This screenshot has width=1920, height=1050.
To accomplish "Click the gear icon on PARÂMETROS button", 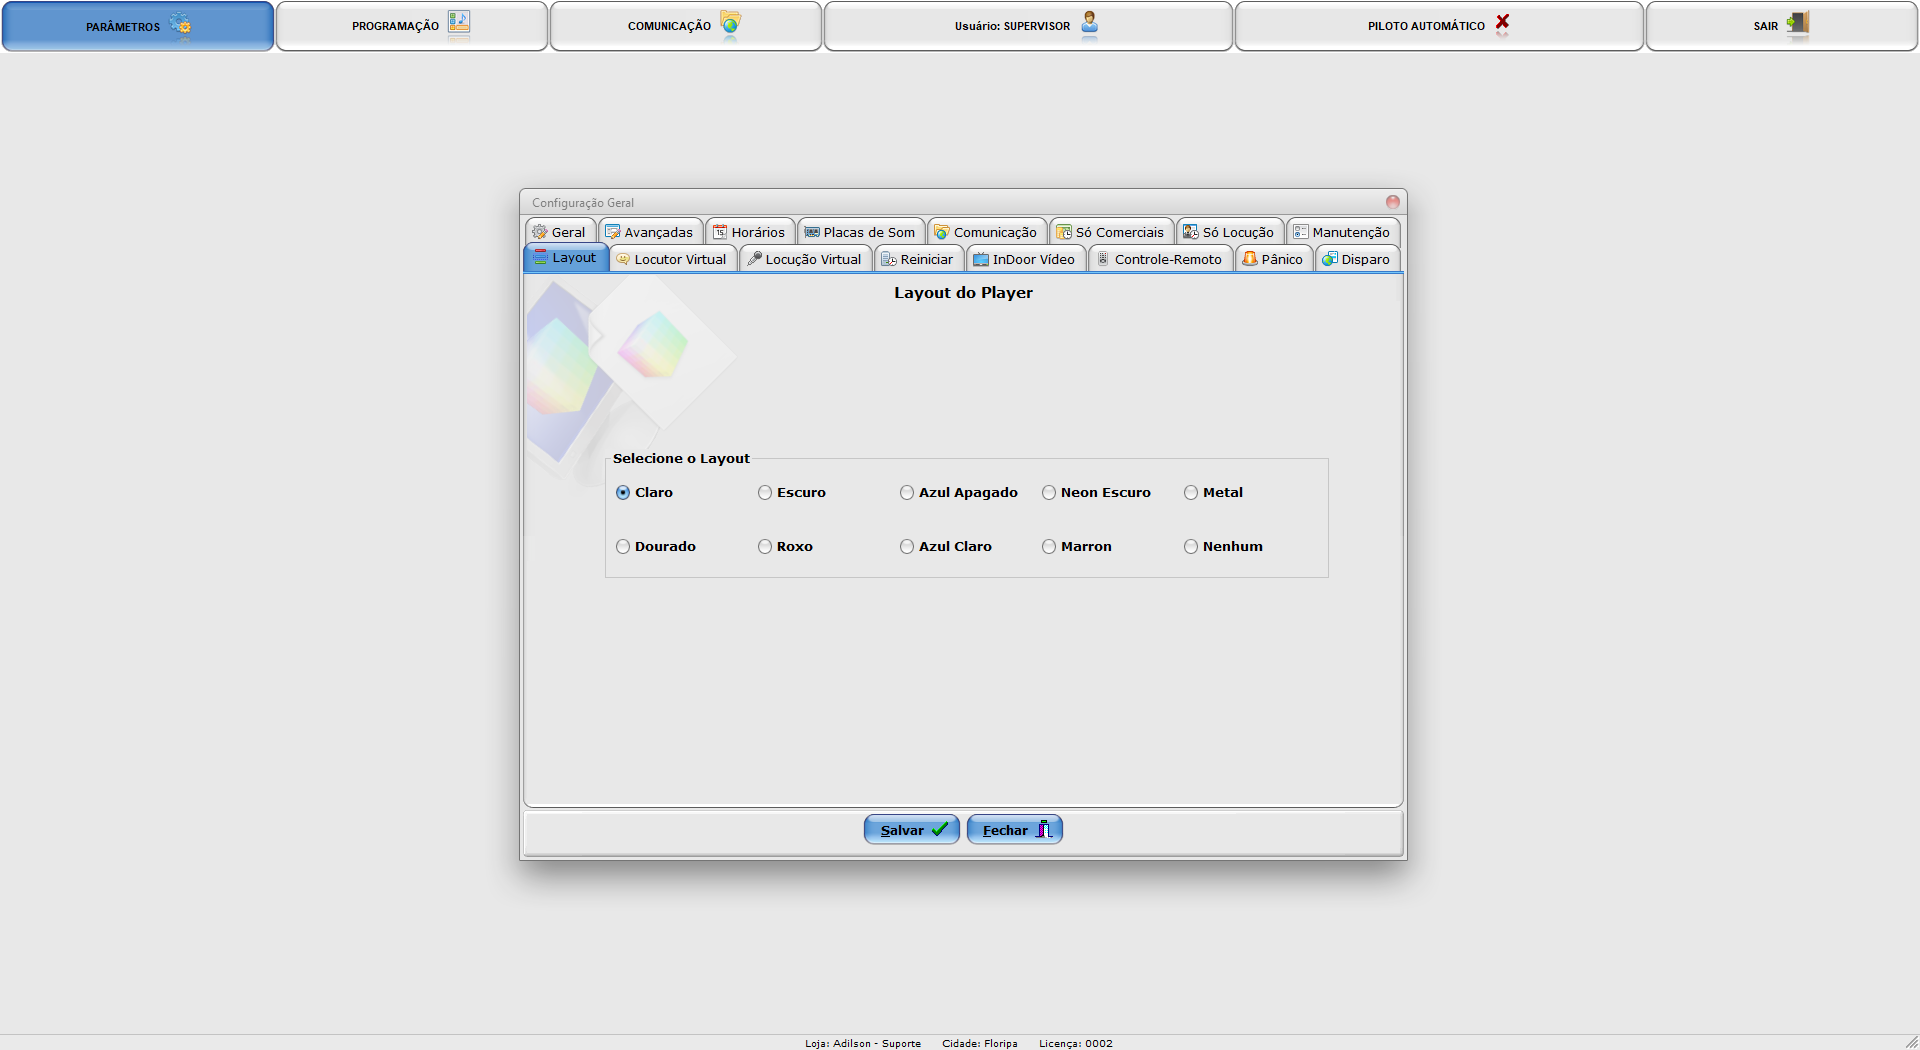I will pos(181,24).
